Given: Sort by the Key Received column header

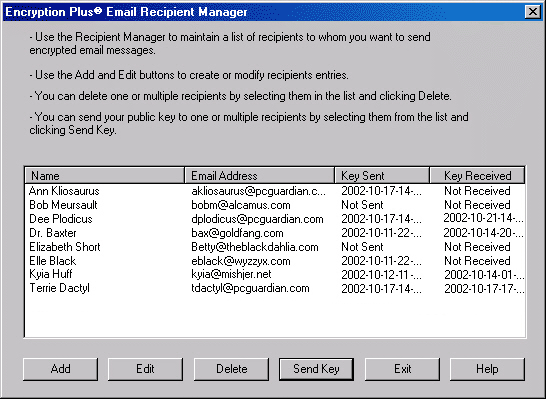Looking at the screenshot, I should click(x=477, y=175).
